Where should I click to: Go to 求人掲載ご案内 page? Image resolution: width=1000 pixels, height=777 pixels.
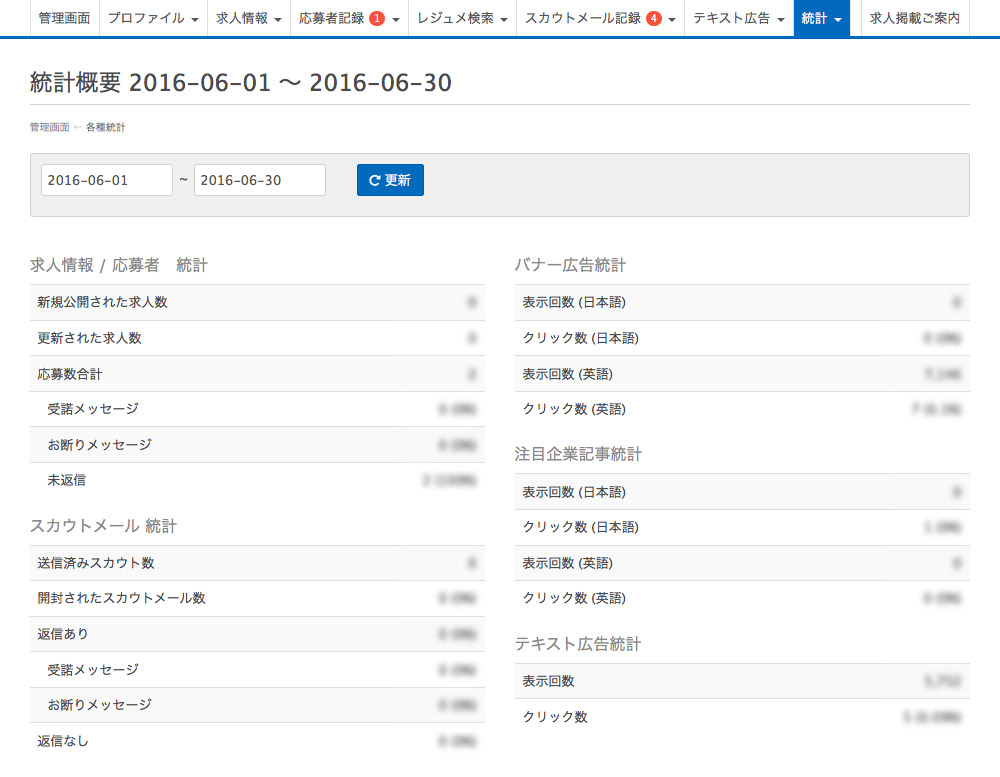915,18
